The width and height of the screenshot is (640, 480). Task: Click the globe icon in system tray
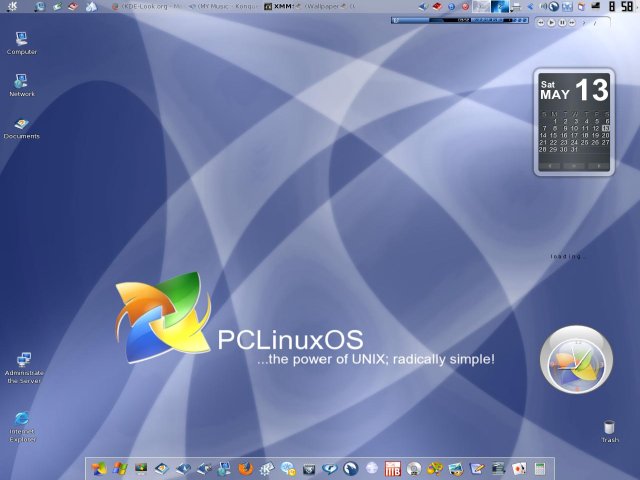[x=553, y=6]
